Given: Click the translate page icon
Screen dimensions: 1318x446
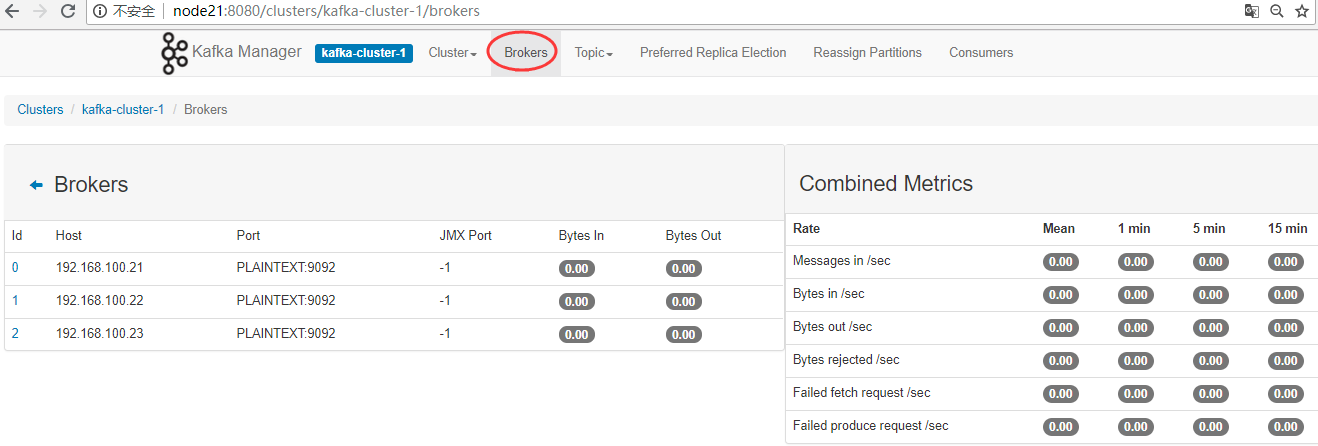Looking at the screenshot, I should pos(1251,11).
